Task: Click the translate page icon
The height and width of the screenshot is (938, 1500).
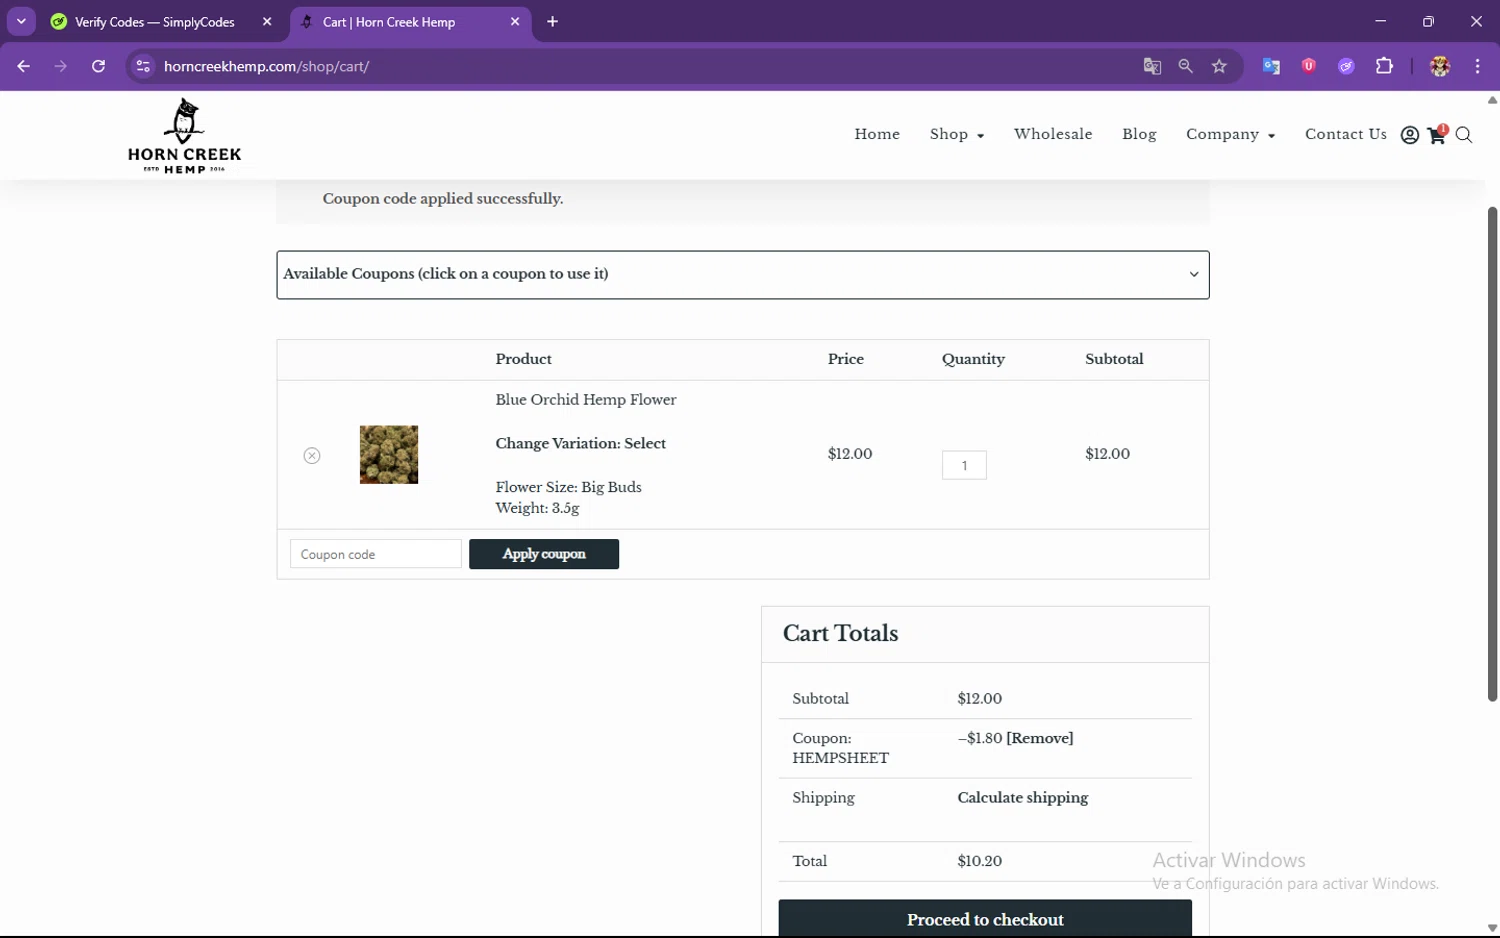Action: click(x=1152, y=66)
